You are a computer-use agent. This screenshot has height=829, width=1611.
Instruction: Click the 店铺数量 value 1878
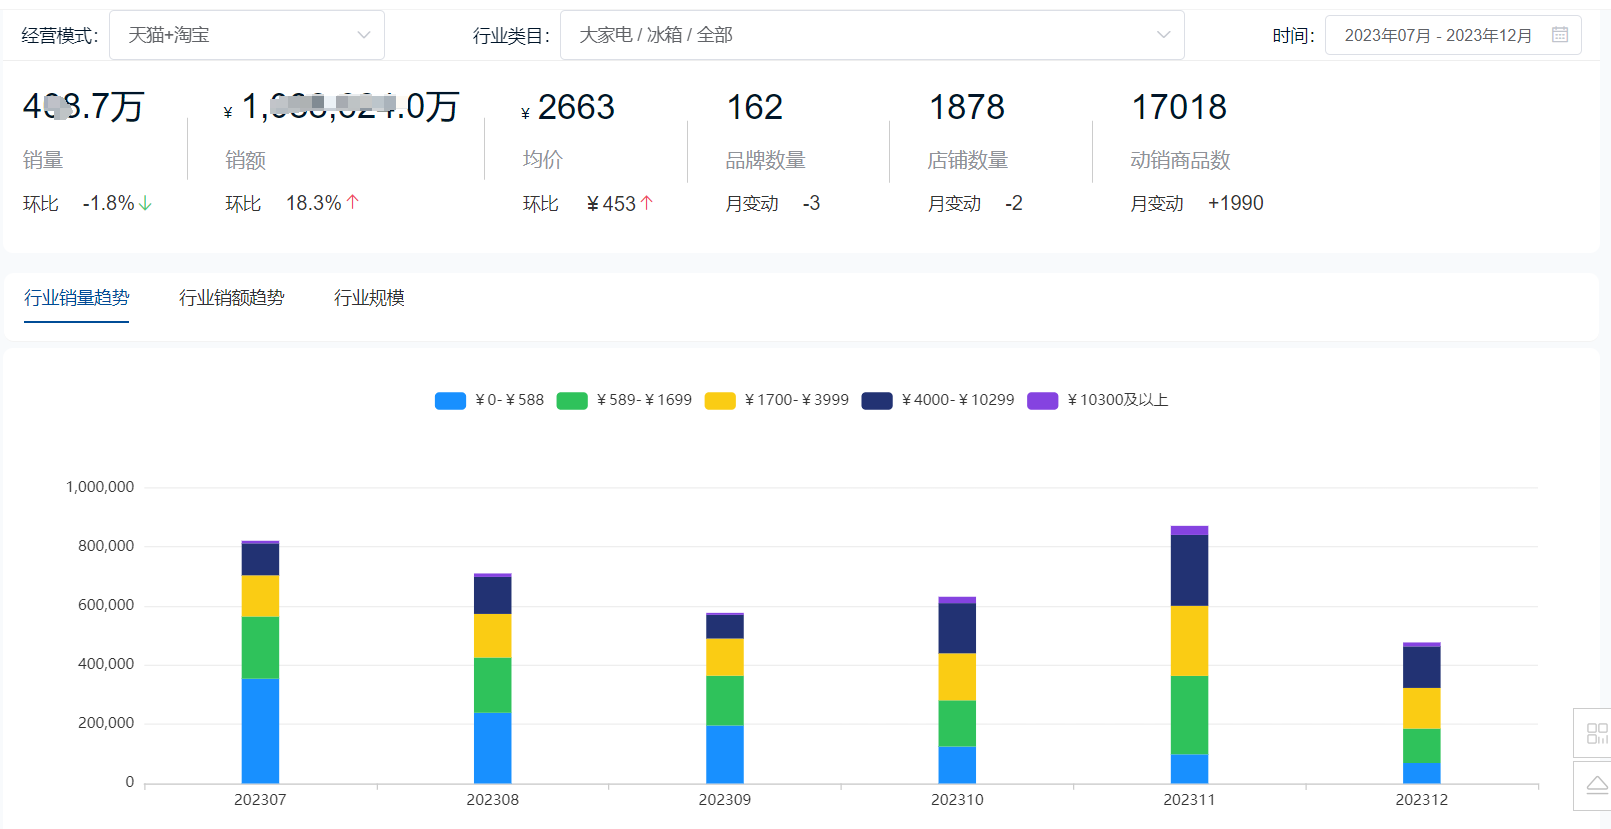(x=967, y=107)
